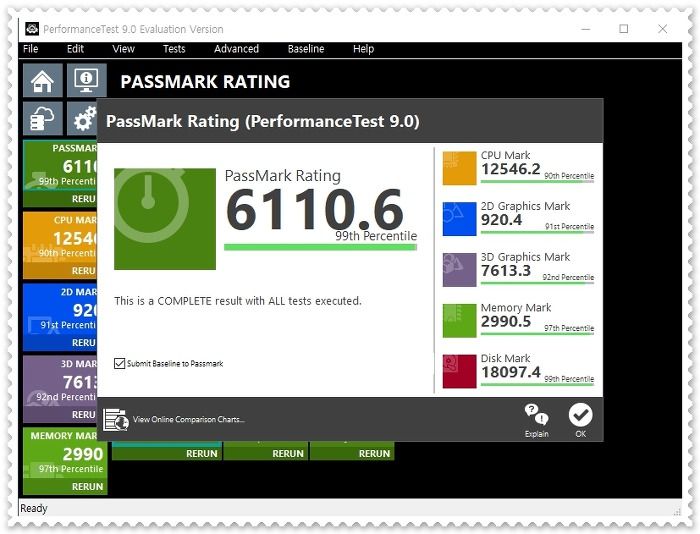Follow View Online Comparison Charts link
The width and height of the screenshot is (700, 534).
click(188, 420)
